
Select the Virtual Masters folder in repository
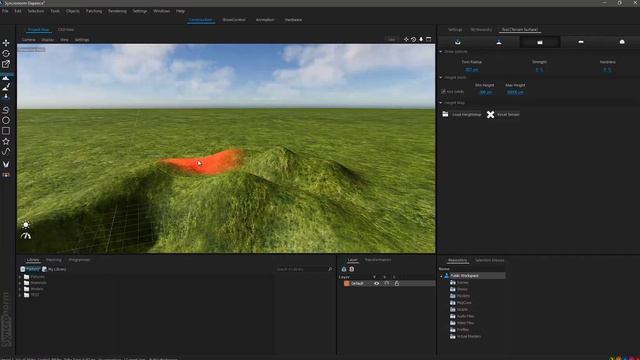coord(469,336)
